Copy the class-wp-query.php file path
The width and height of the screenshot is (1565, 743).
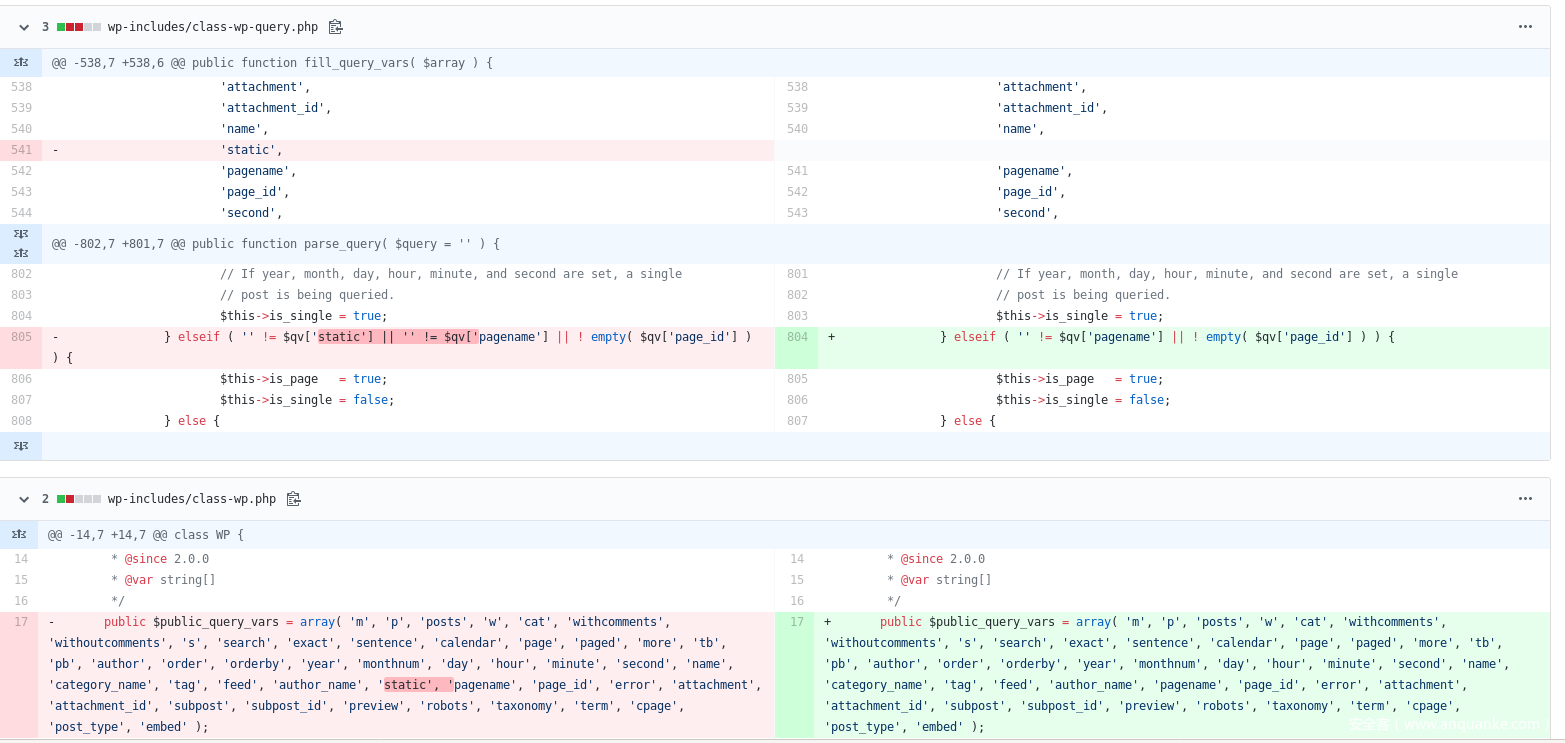tap(336, 27)
